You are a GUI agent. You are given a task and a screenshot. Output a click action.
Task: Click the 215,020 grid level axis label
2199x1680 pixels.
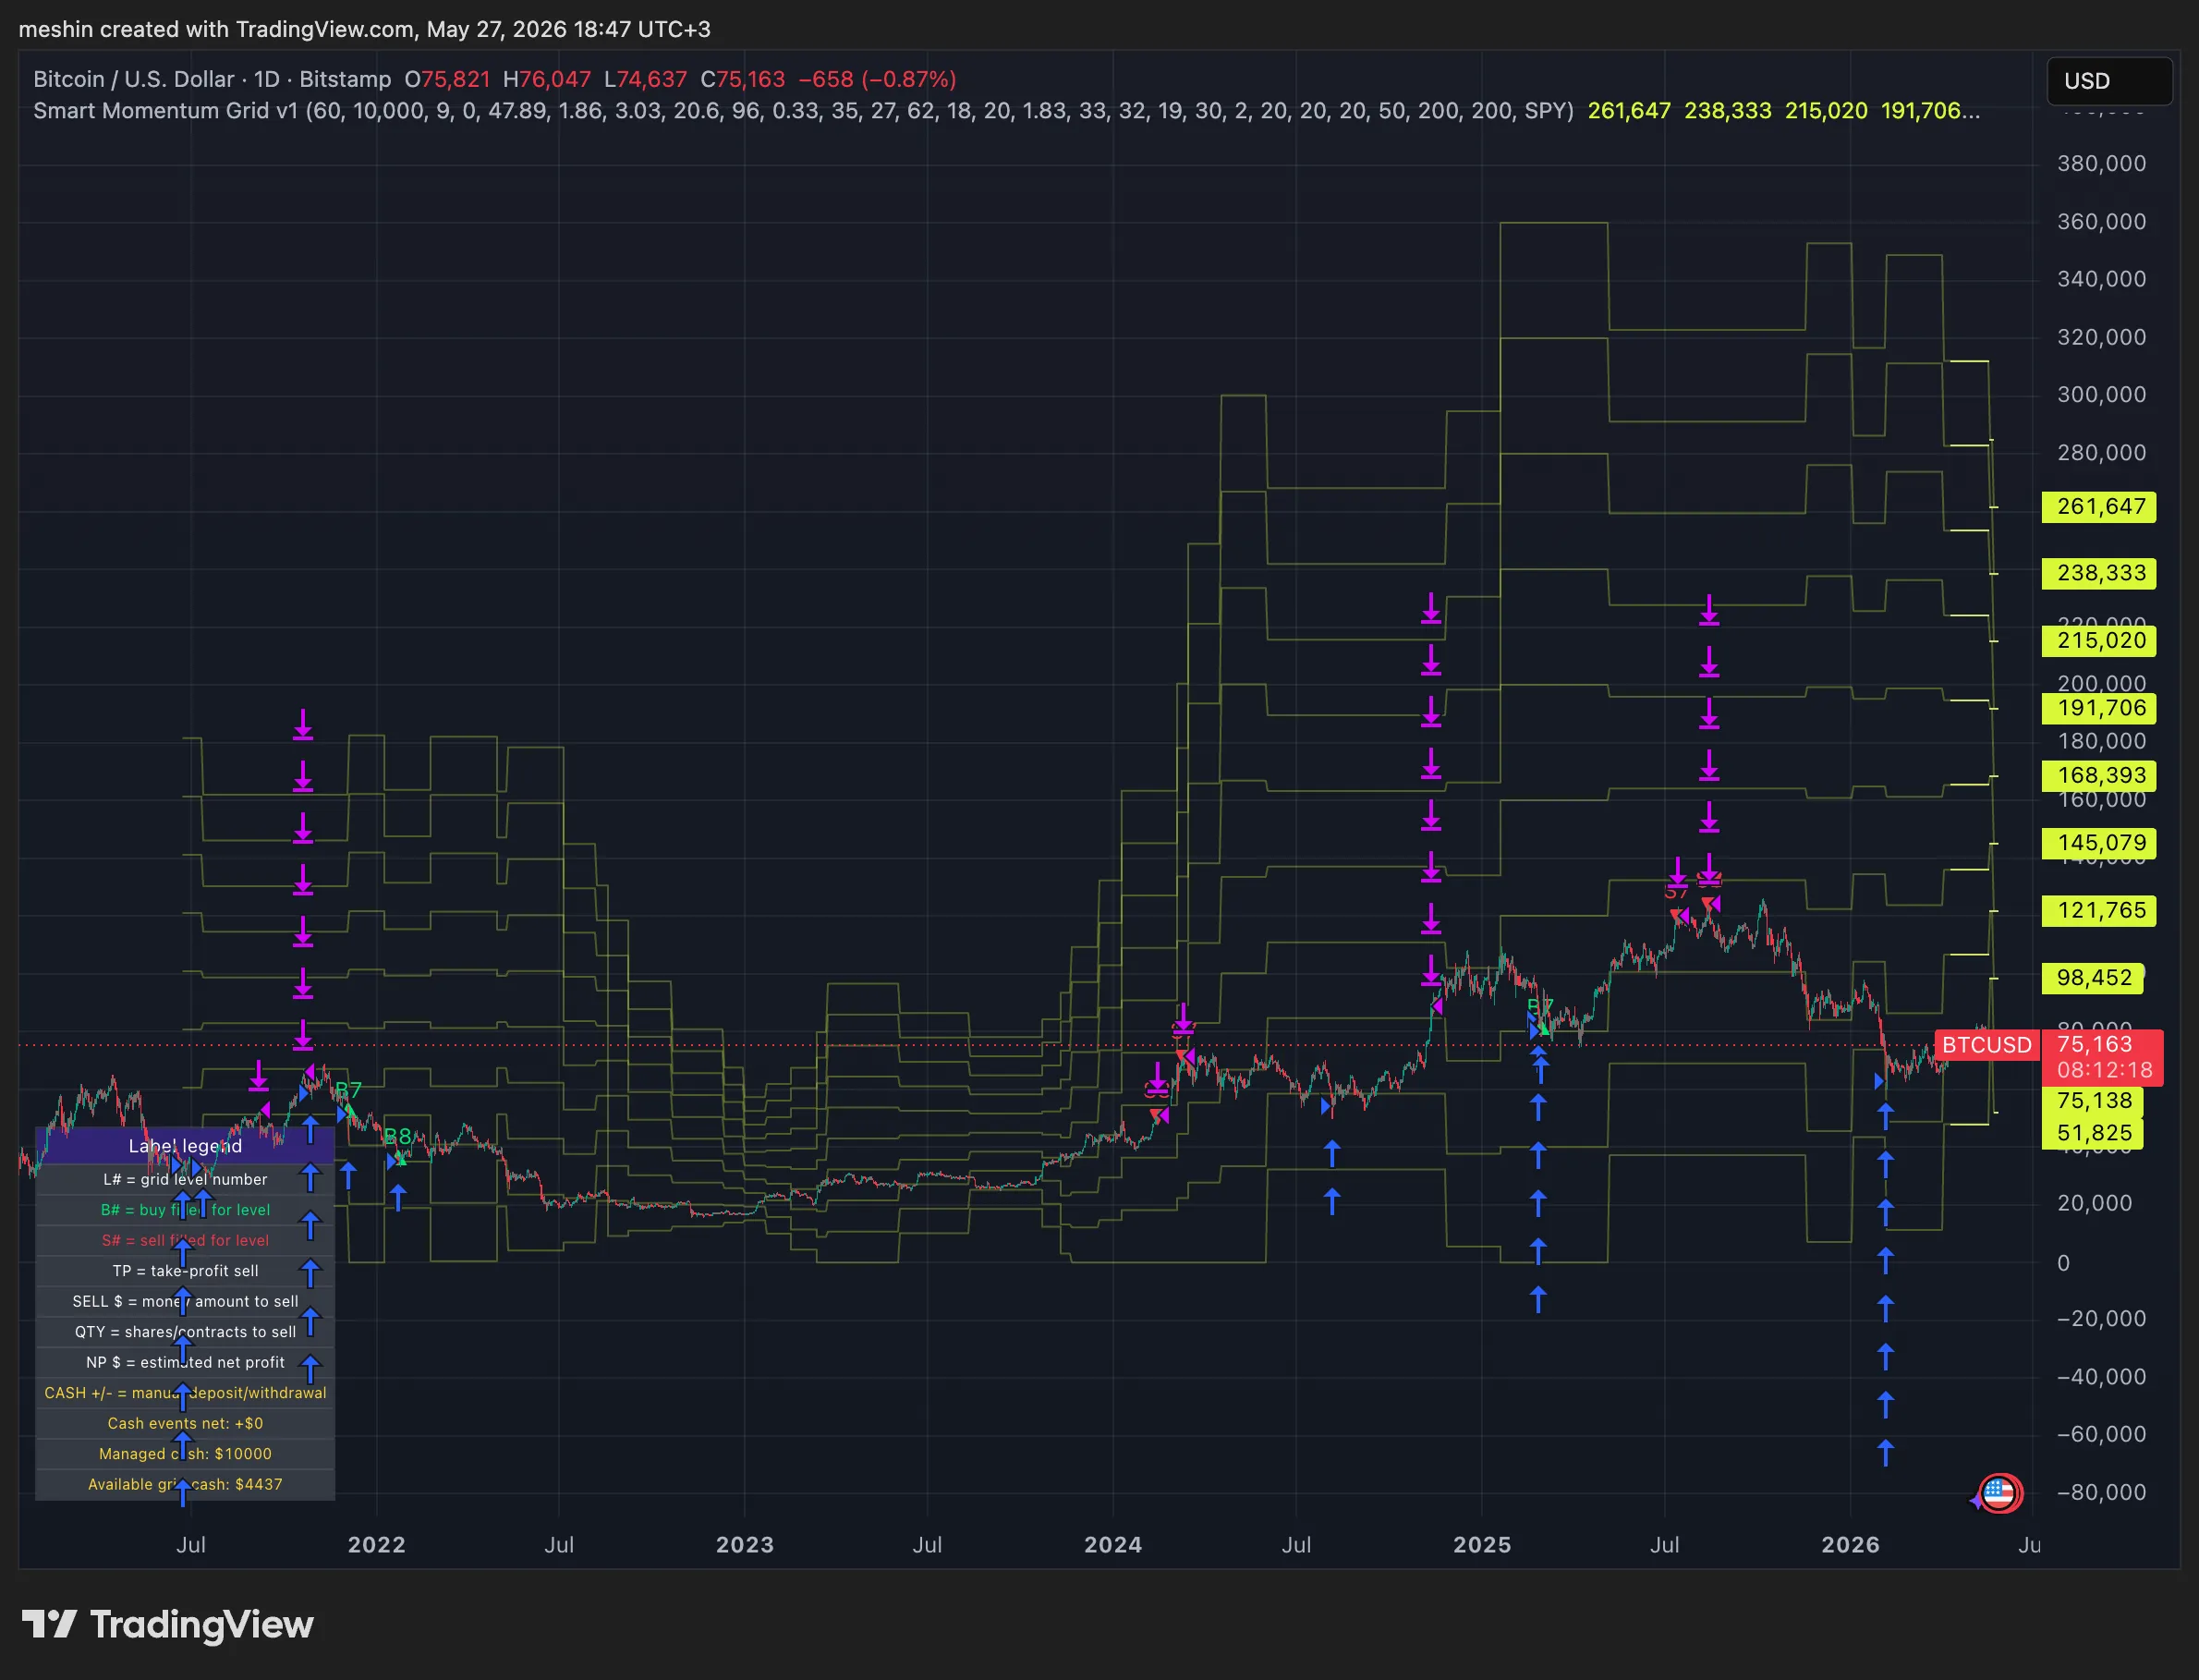[2099, 640]
